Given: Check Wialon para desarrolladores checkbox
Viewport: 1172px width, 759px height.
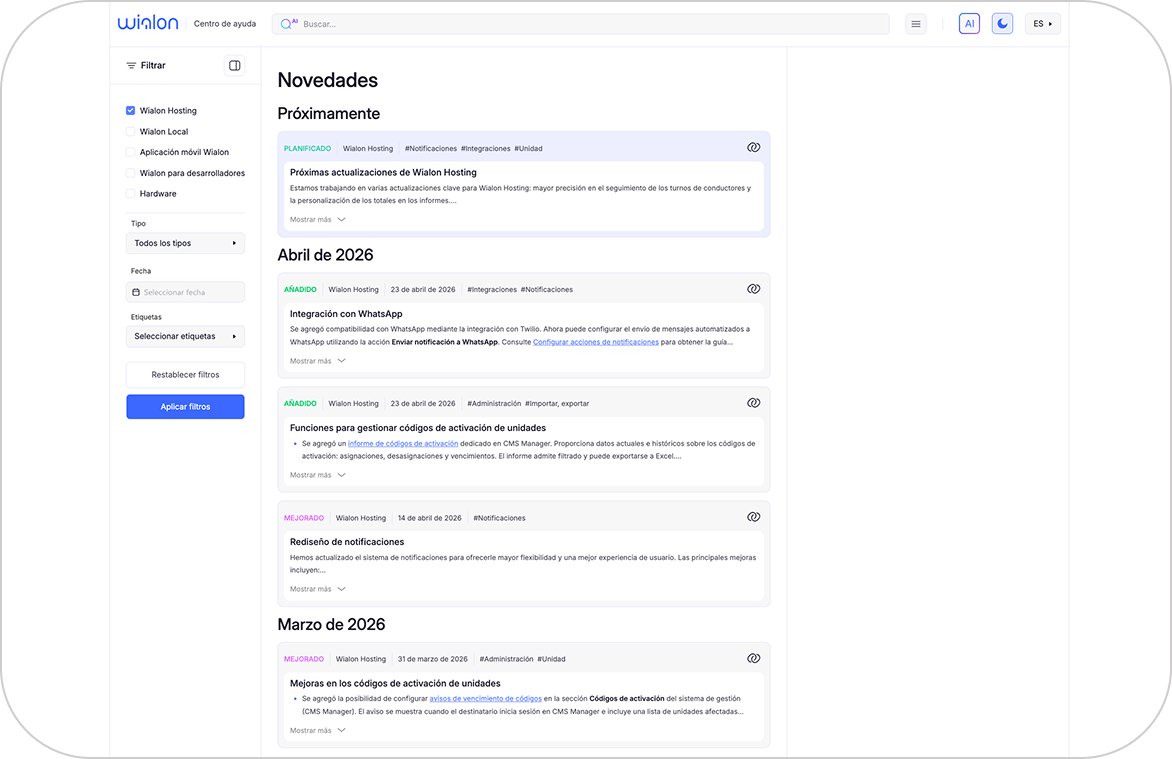Looking at the screenshot, I should (x=131, y=173).
